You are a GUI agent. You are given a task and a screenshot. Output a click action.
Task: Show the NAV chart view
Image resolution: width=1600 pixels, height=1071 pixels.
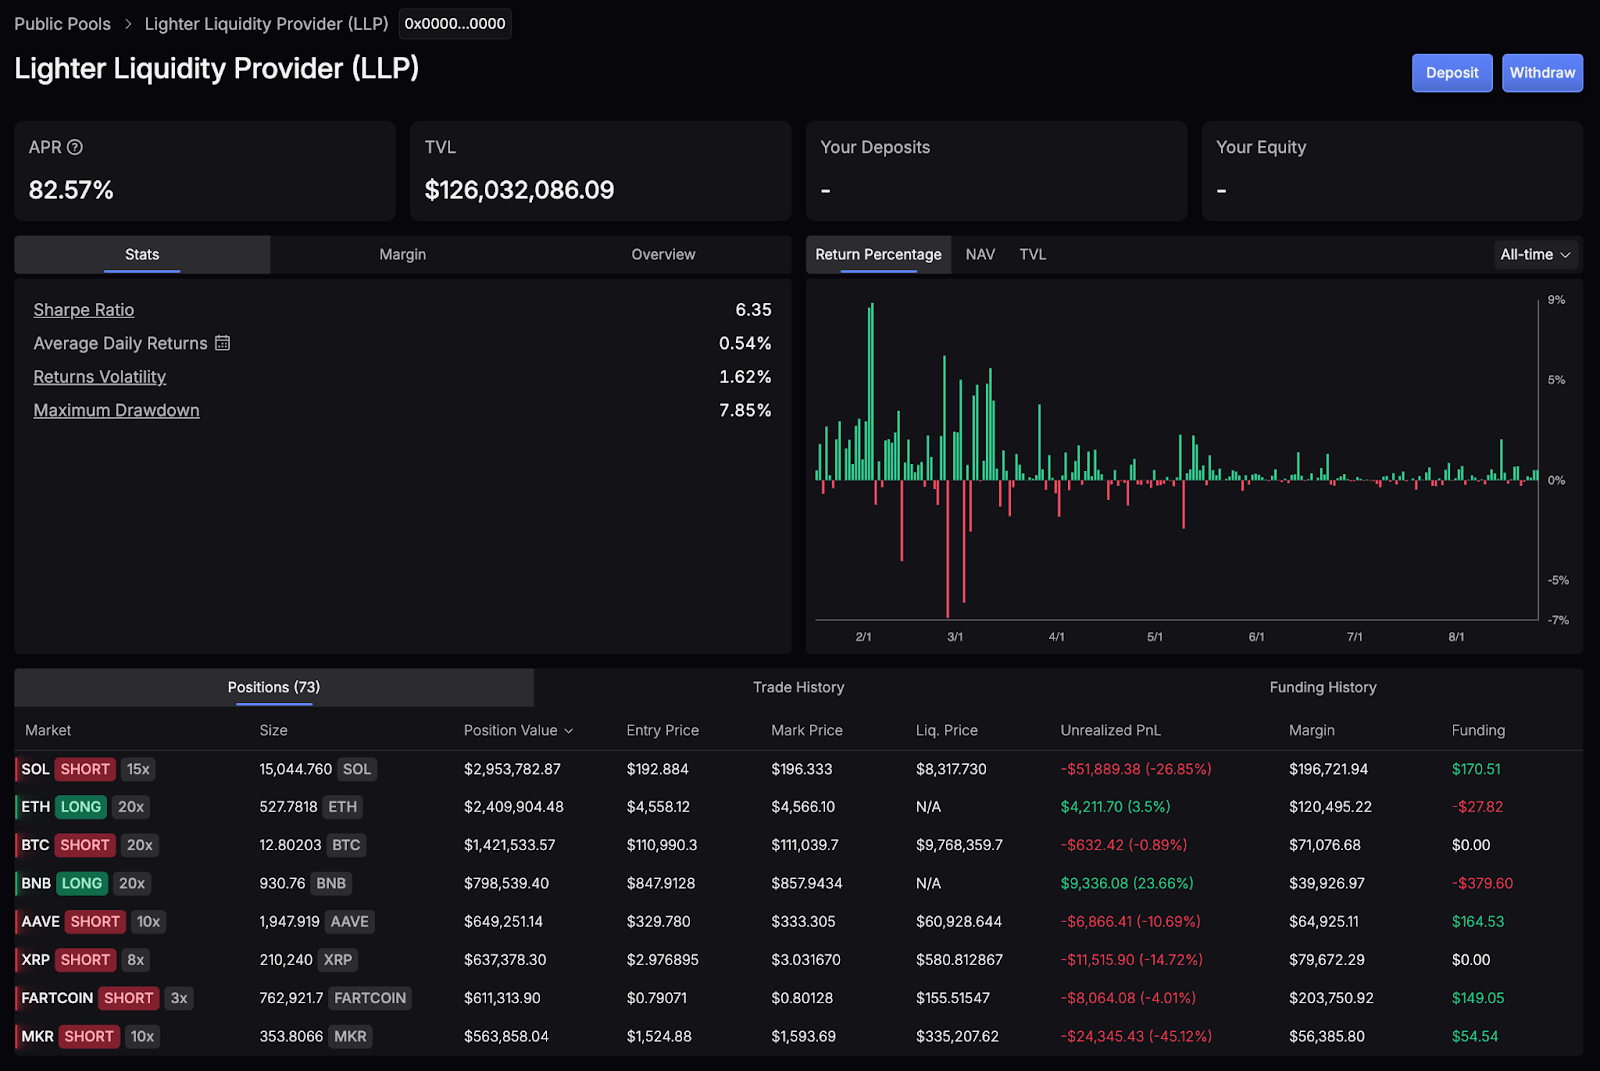click(x=980, y=255)
